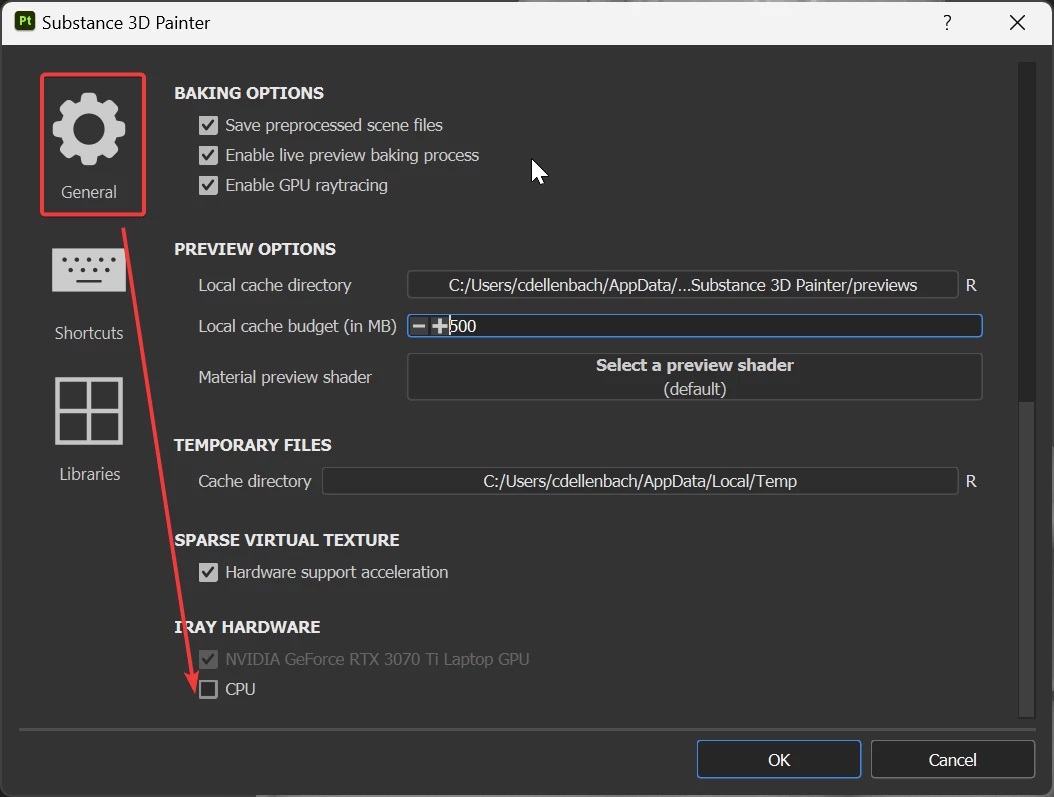Close the Substance 3D Painter dialog
1054x797 pixels.
[x=1017, y=23]
